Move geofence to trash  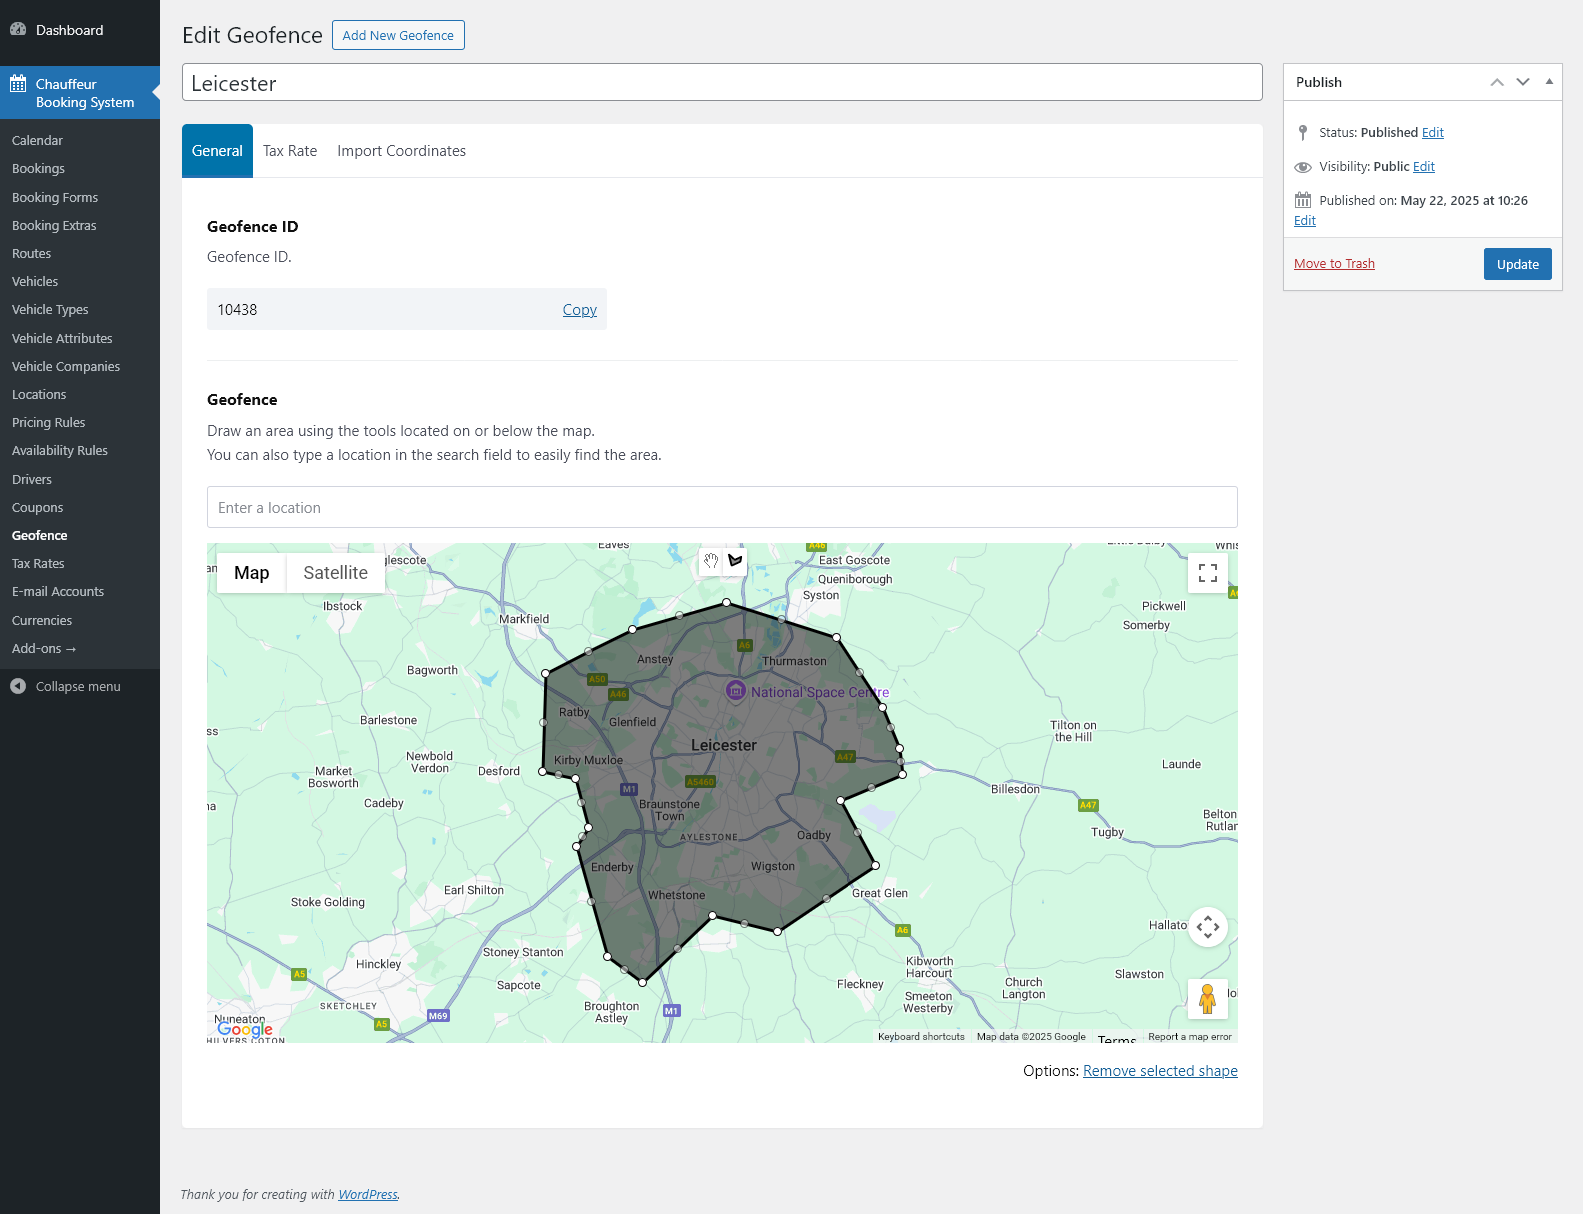click(x=1334, y=264)
